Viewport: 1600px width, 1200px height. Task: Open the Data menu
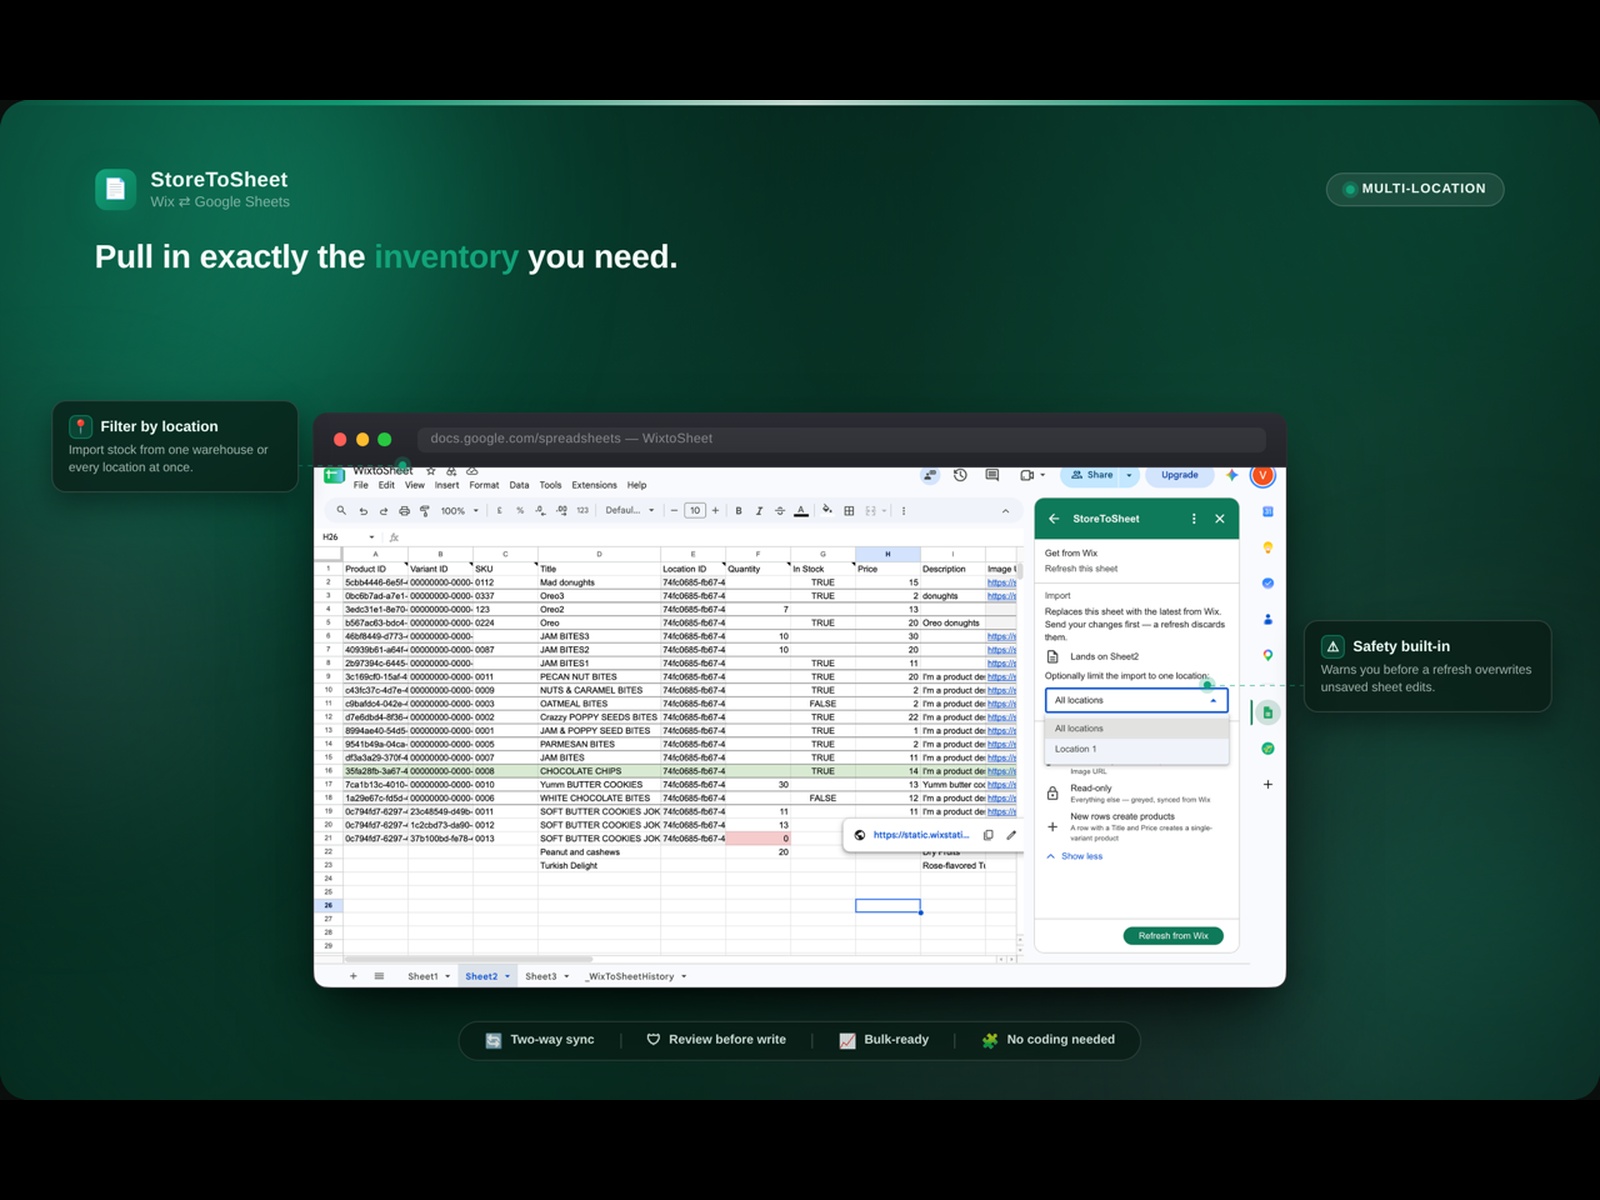click(519, 485)
